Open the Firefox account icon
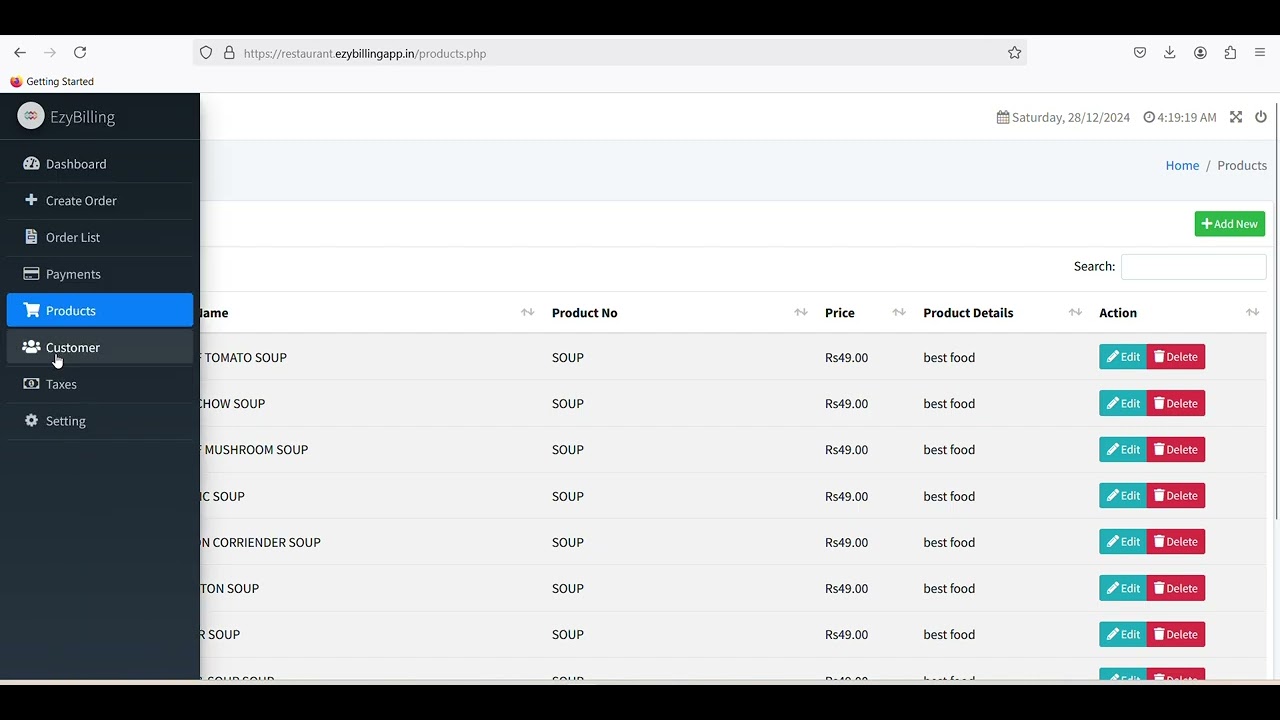The height and width of the screenshot is (720, 1280). (x=1200, y=53)
